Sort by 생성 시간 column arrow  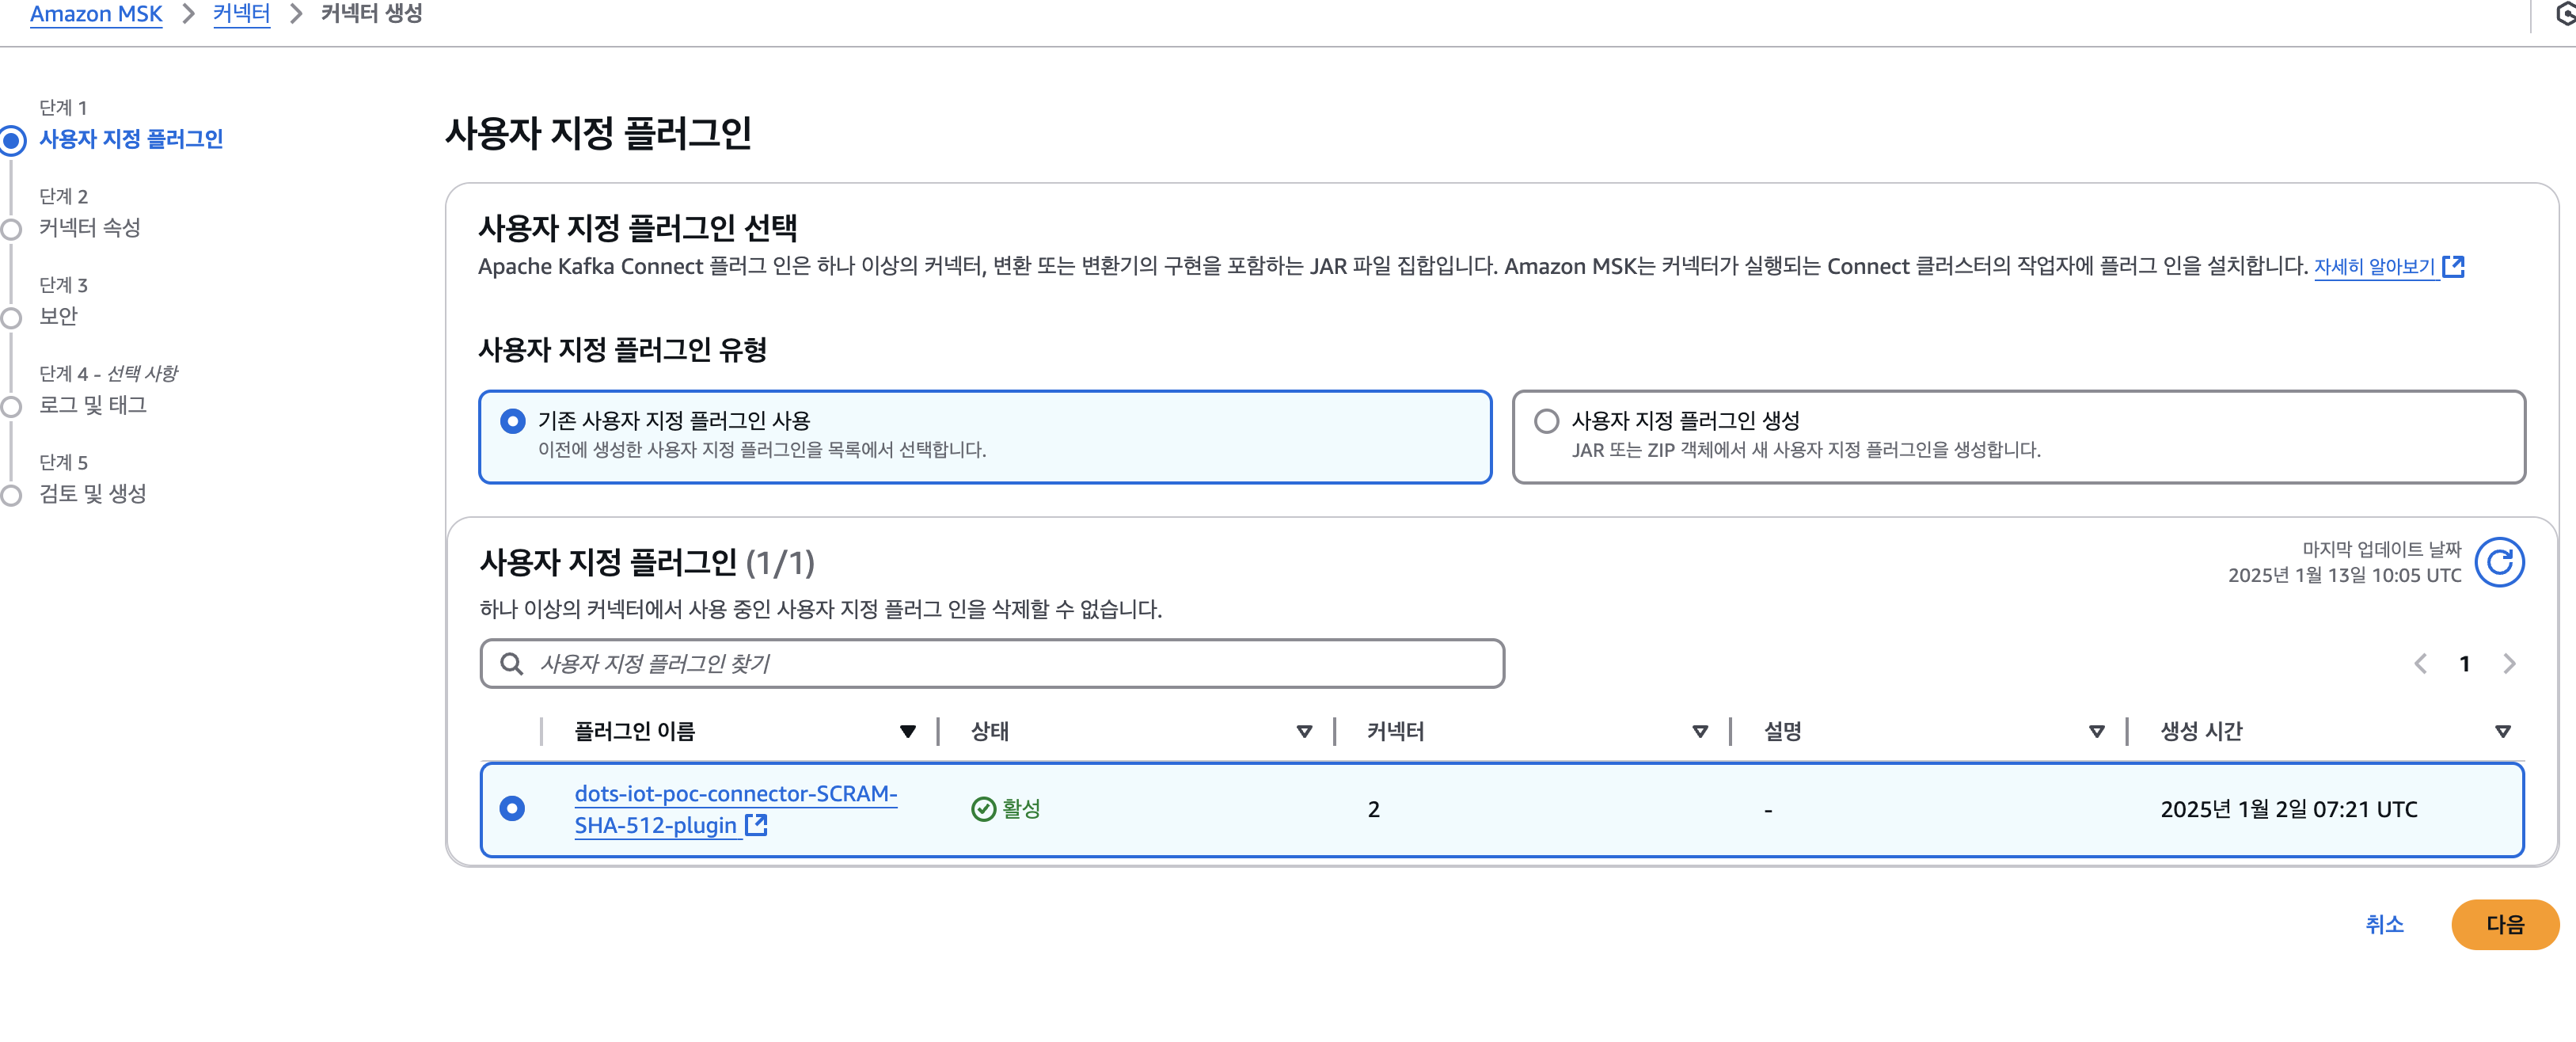tap(2502, 732)
